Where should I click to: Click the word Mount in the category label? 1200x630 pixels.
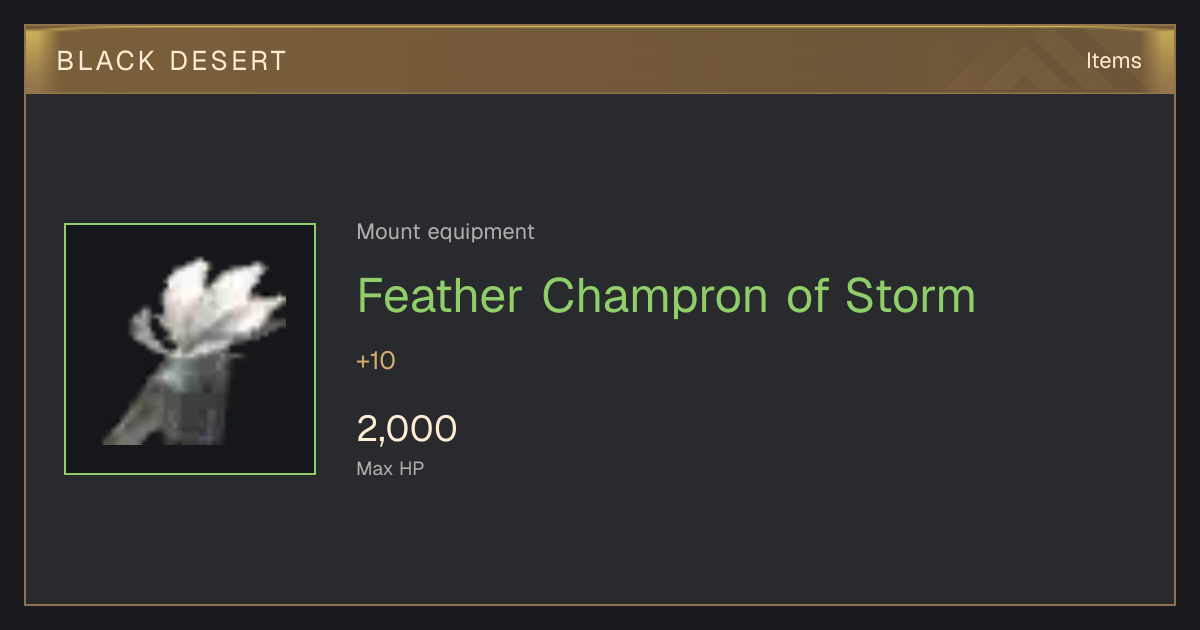[x=389, y=232]
